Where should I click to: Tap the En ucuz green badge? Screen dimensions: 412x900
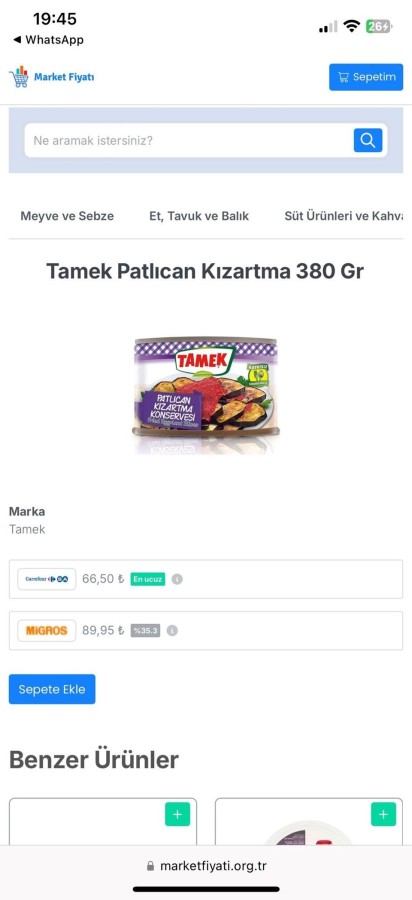tap(147, 579)
